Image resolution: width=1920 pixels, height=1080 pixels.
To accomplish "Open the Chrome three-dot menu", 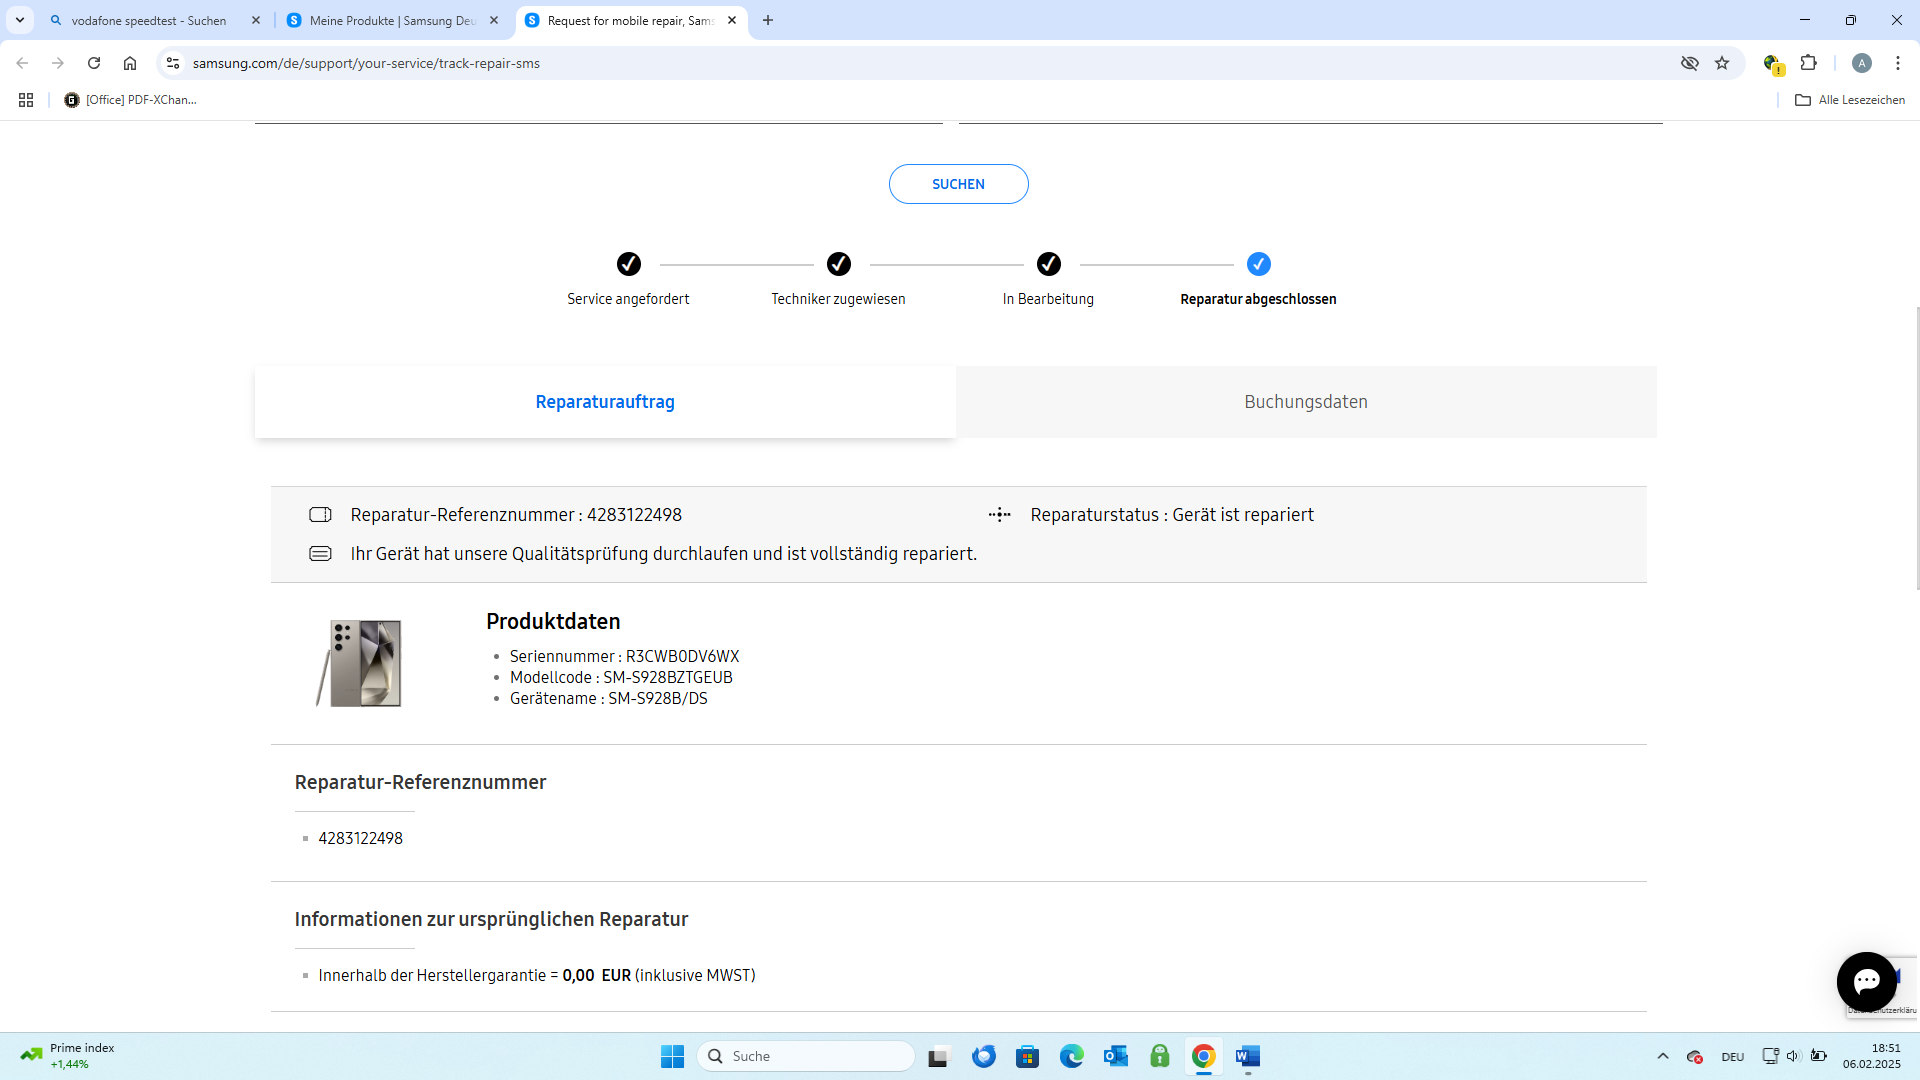I will [x=1897, y=63].
